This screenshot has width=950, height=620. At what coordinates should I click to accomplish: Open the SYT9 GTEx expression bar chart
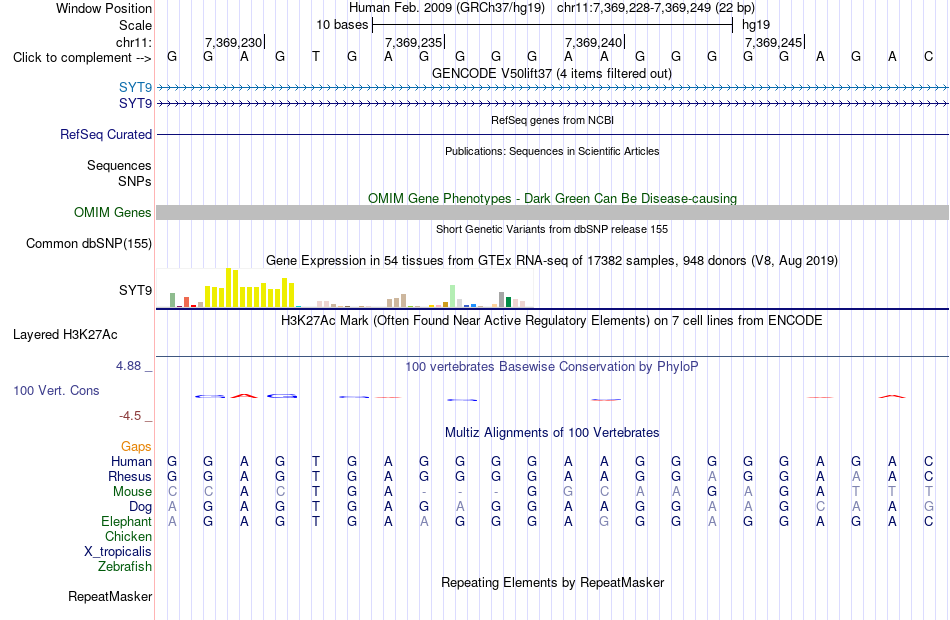coord(345,288)
